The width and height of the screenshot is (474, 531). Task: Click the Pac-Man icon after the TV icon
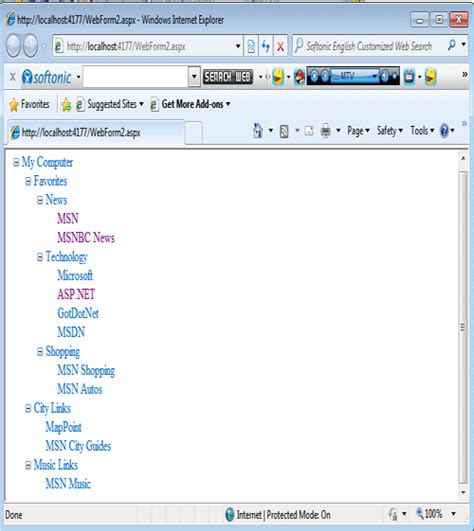(x=430, y=77)
